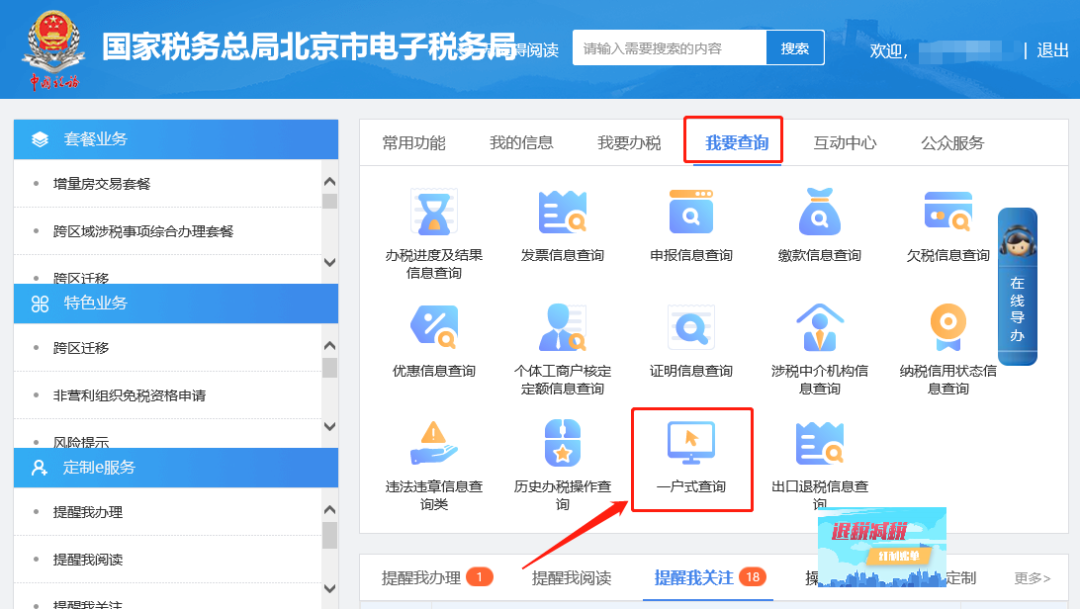Screen dimensions: 1080x609
Task: Switch to the 互动中心 tab
Action: (x=844, y=143)
